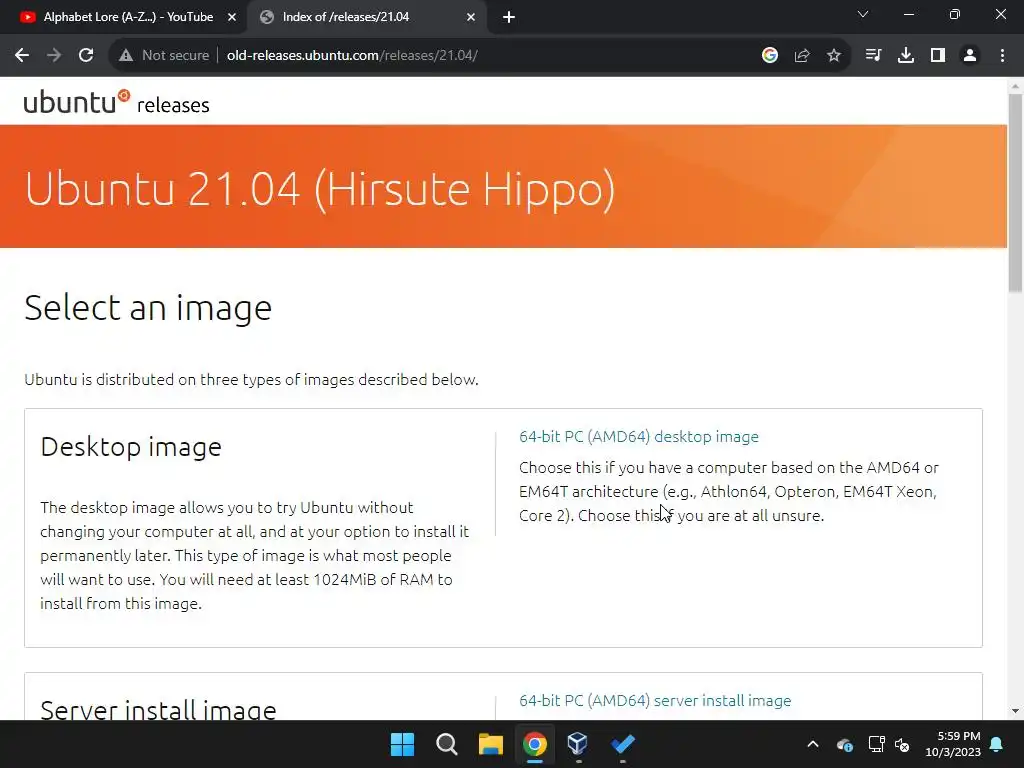Screen dimensions: 1024x768
Task: Open Chrome downloads
Action: click(906, 56)
